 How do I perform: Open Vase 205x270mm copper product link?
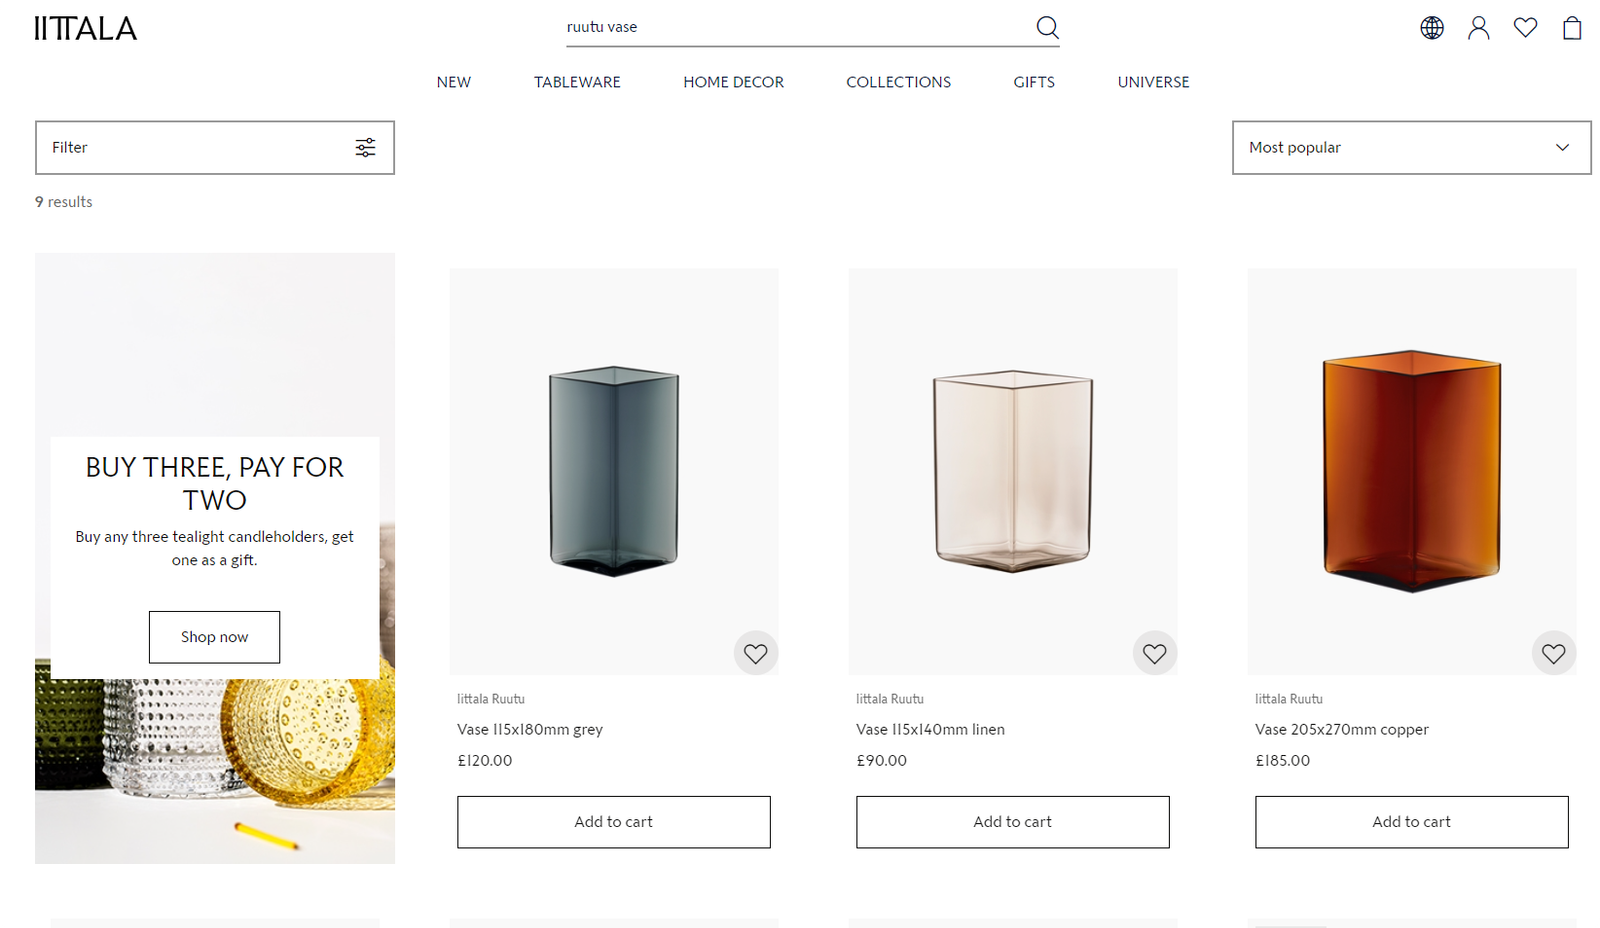pos(1341,730)
